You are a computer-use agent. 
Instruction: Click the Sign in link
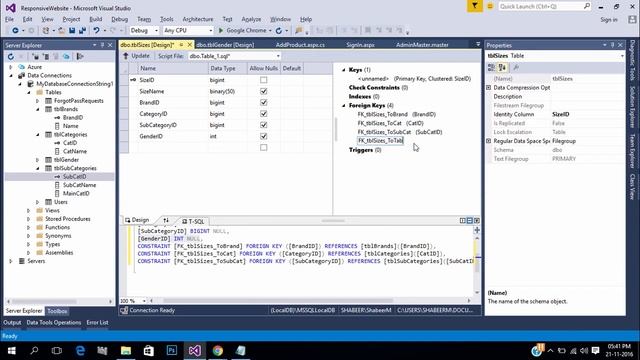609,20
